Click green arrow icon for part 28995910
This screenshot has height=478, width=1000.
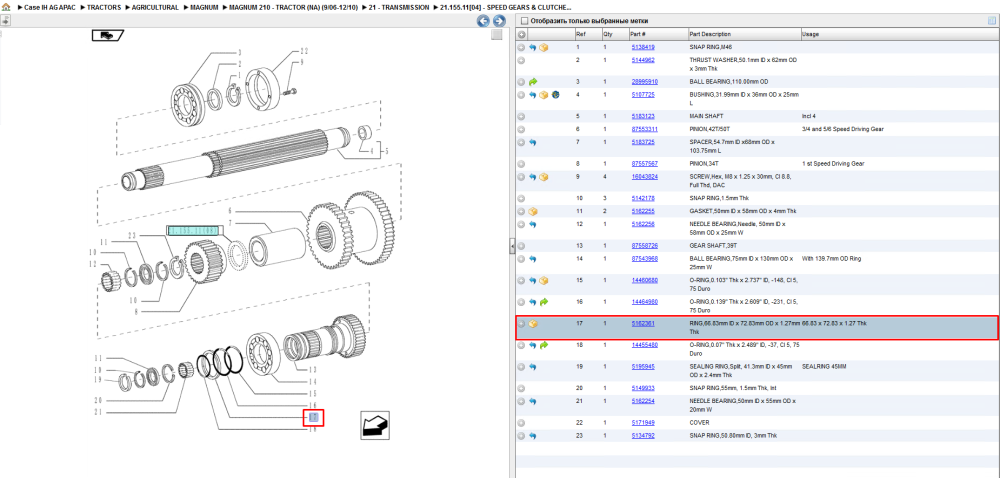[x=533, y=82]
